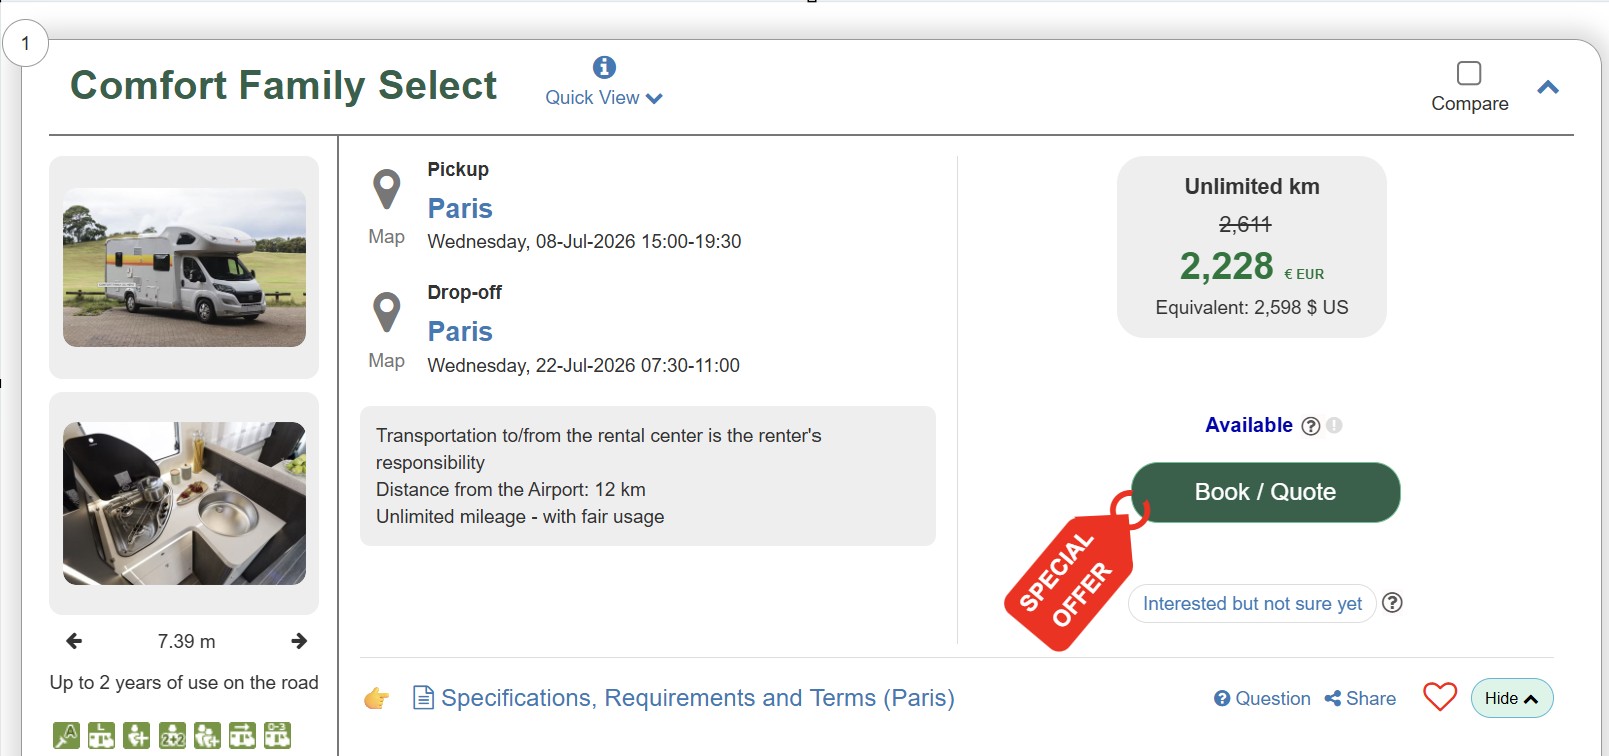Viewport: 1609px width, 756px height.
Task: Open the Drop-off Map link
Action: click(x=387, y=361)
